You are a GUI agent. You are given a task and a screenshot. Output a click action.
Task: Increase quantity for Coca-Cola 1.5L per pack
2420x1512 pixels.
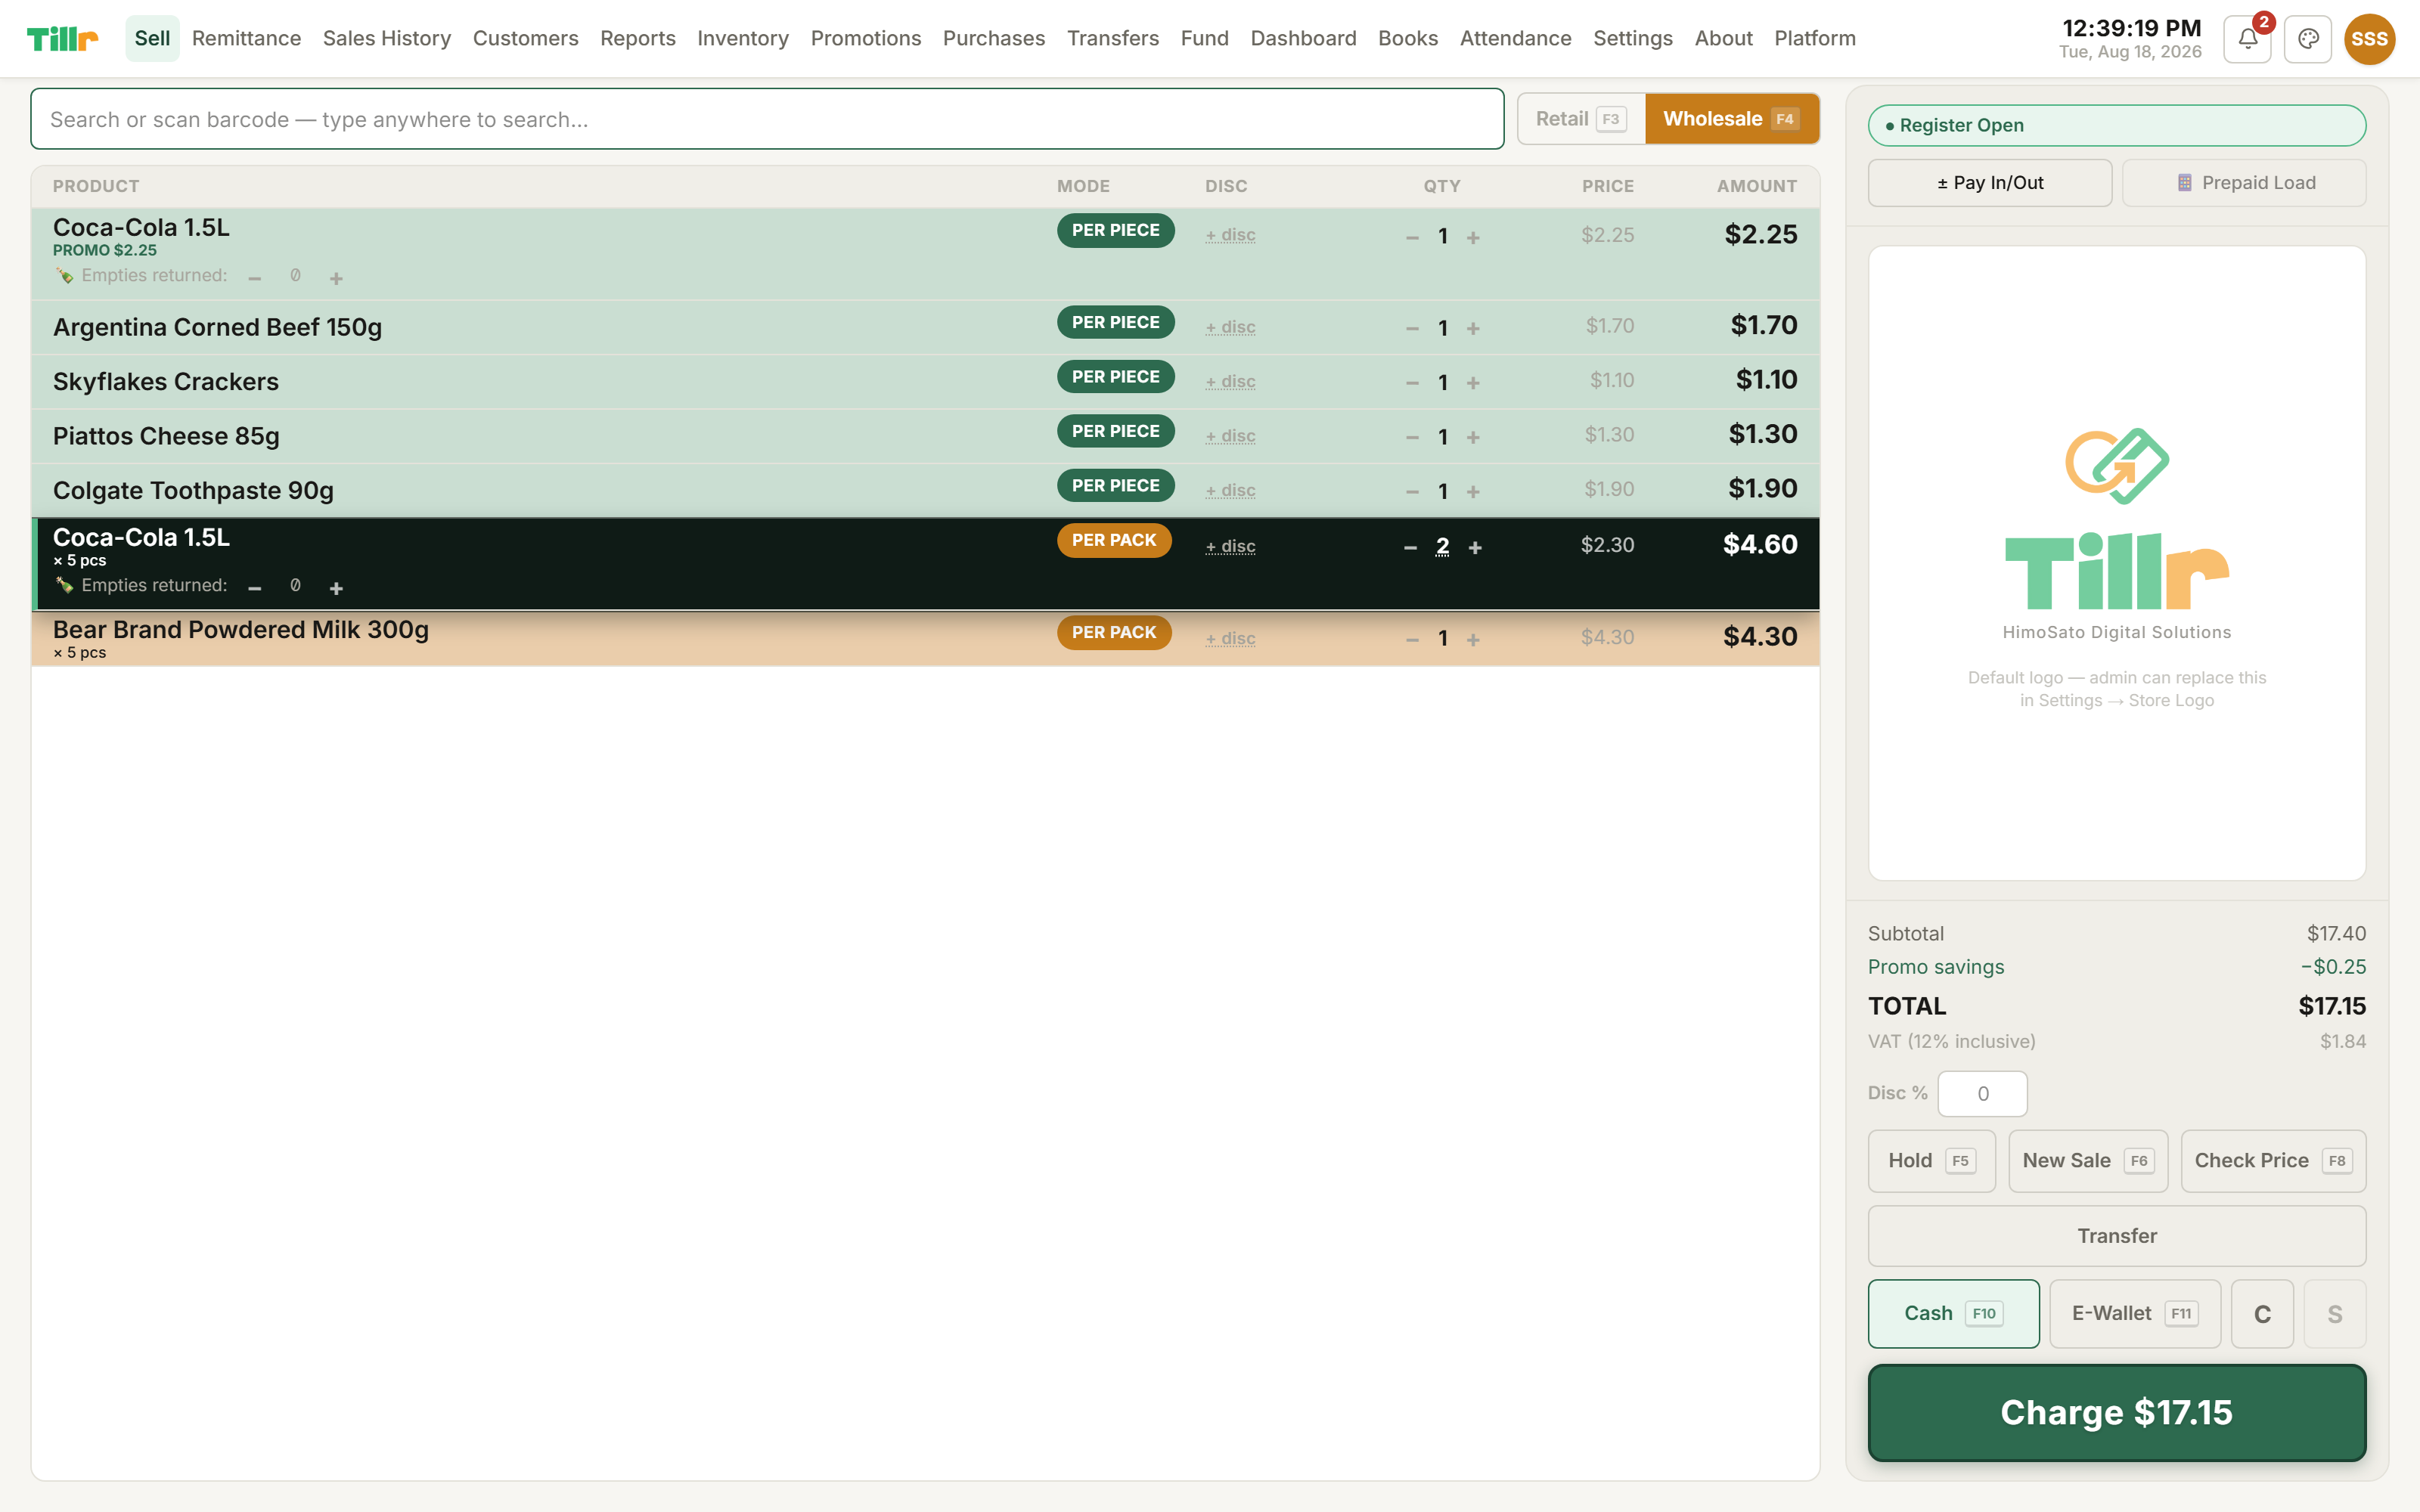point(1475,547)
